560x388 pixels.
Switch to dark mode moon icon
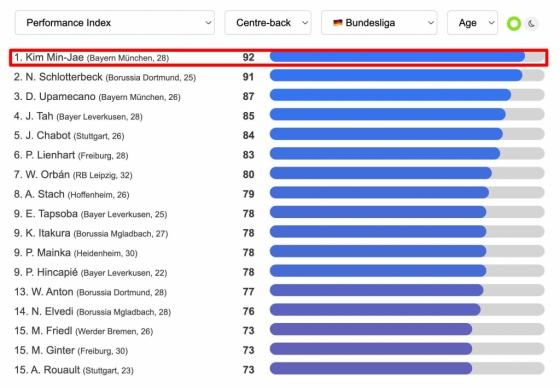click(531, 24)
